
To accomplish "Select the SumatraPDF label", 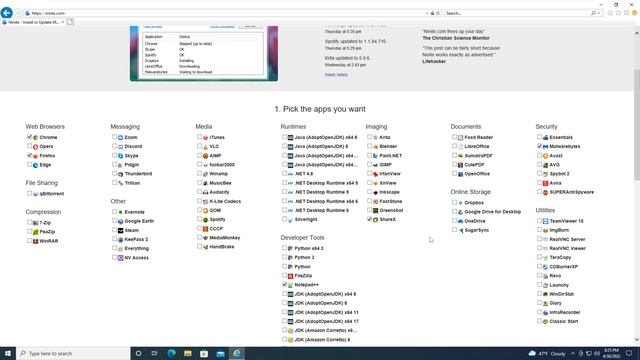I will [x=478, y=156].
